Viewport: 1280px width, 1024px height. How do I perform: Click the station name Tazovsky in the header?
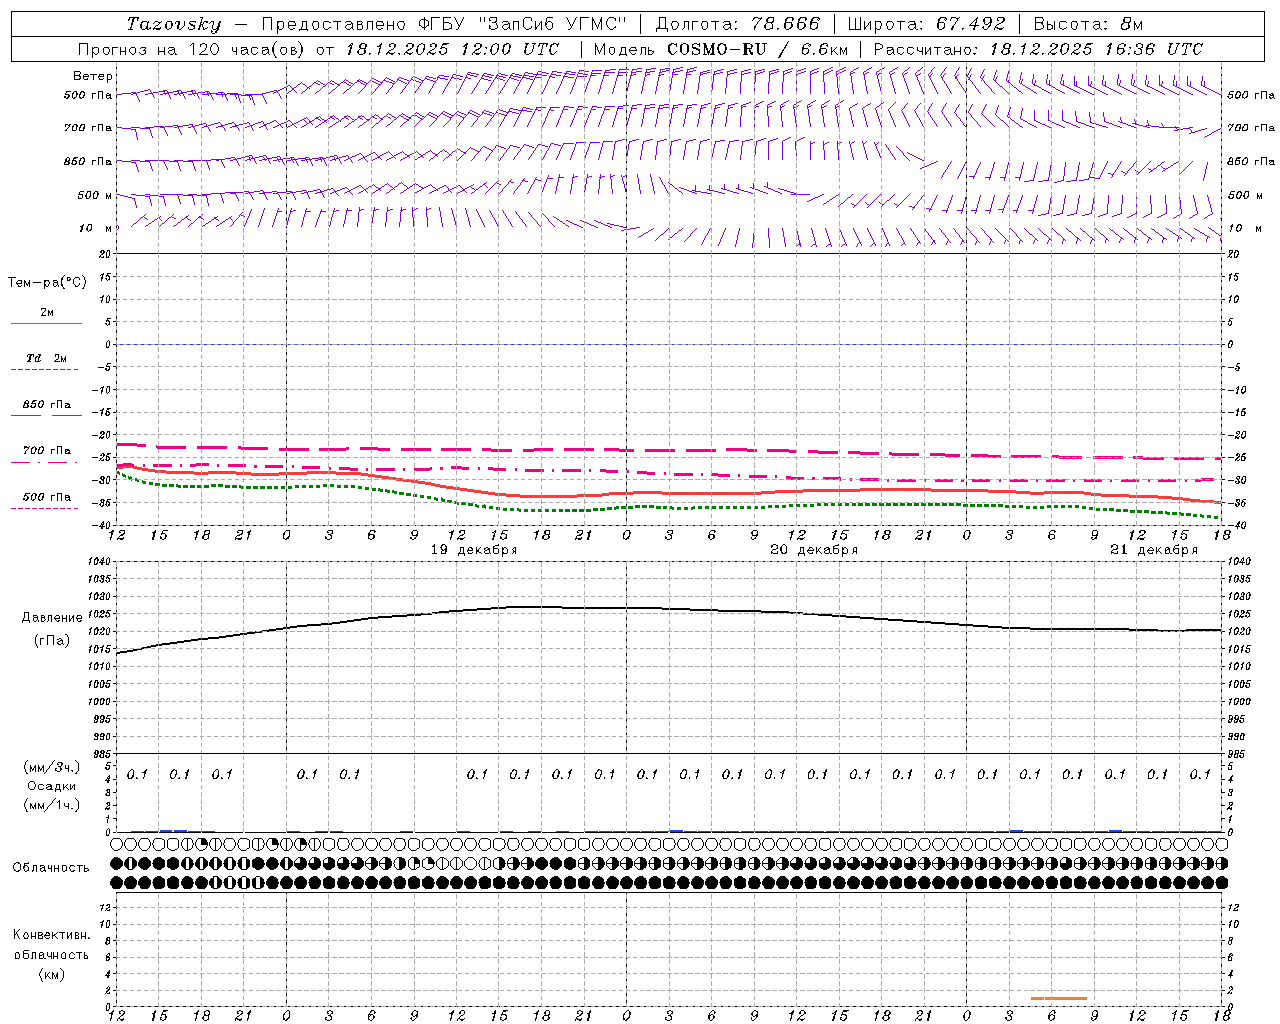[174, 24]
